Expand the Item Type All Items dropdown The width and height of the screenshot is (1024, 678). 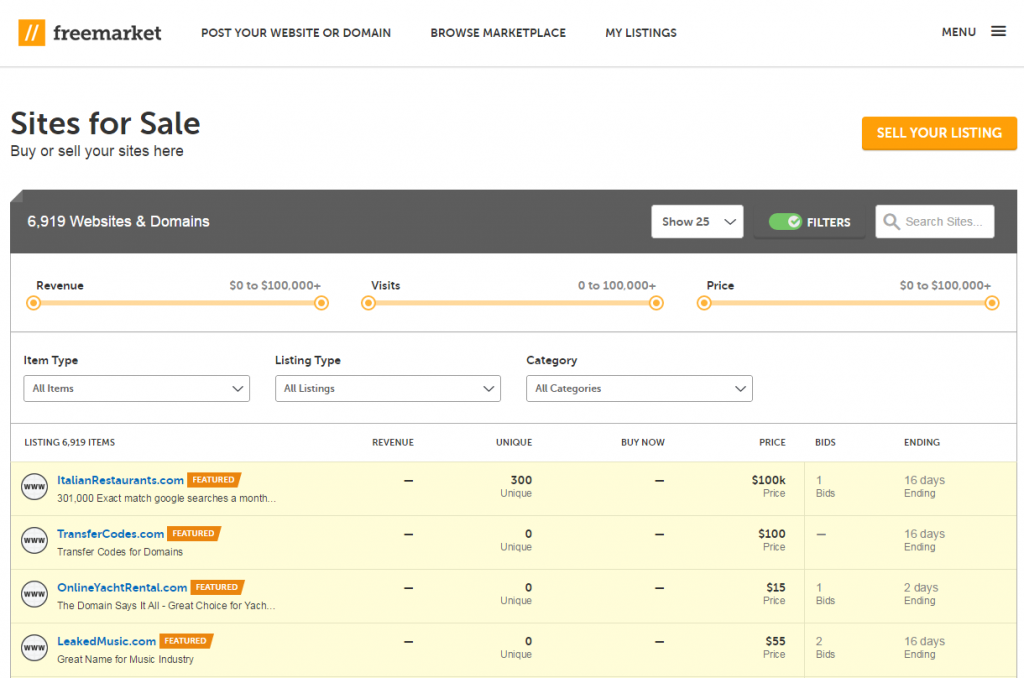(x=136, y=389)
